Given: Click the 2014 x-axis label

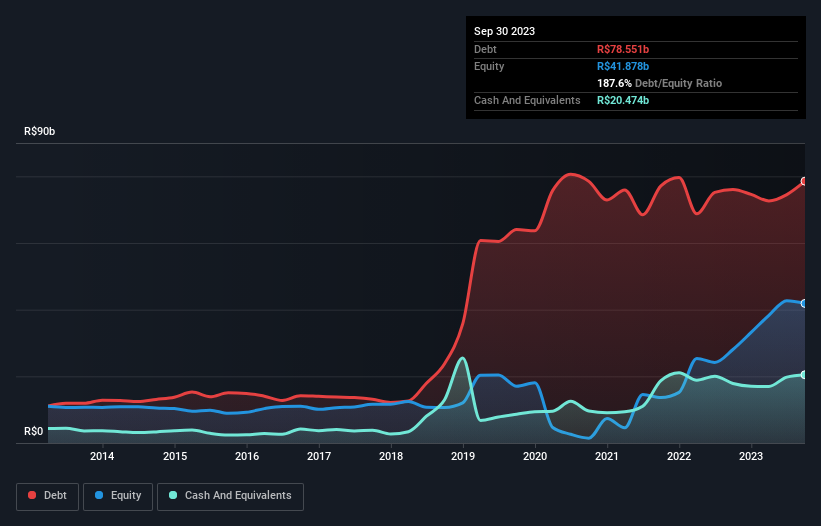Looking at the screenshot, I should [102, 456].
